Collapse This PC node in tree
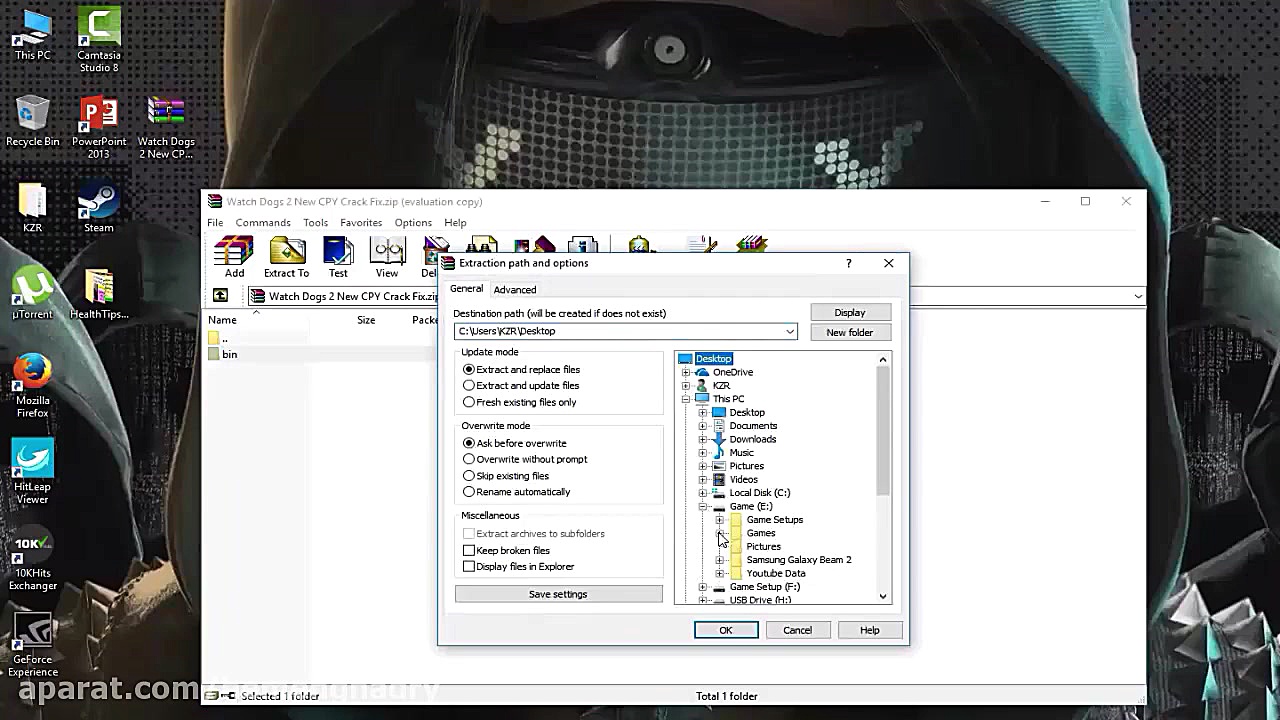 pos(686,399)
